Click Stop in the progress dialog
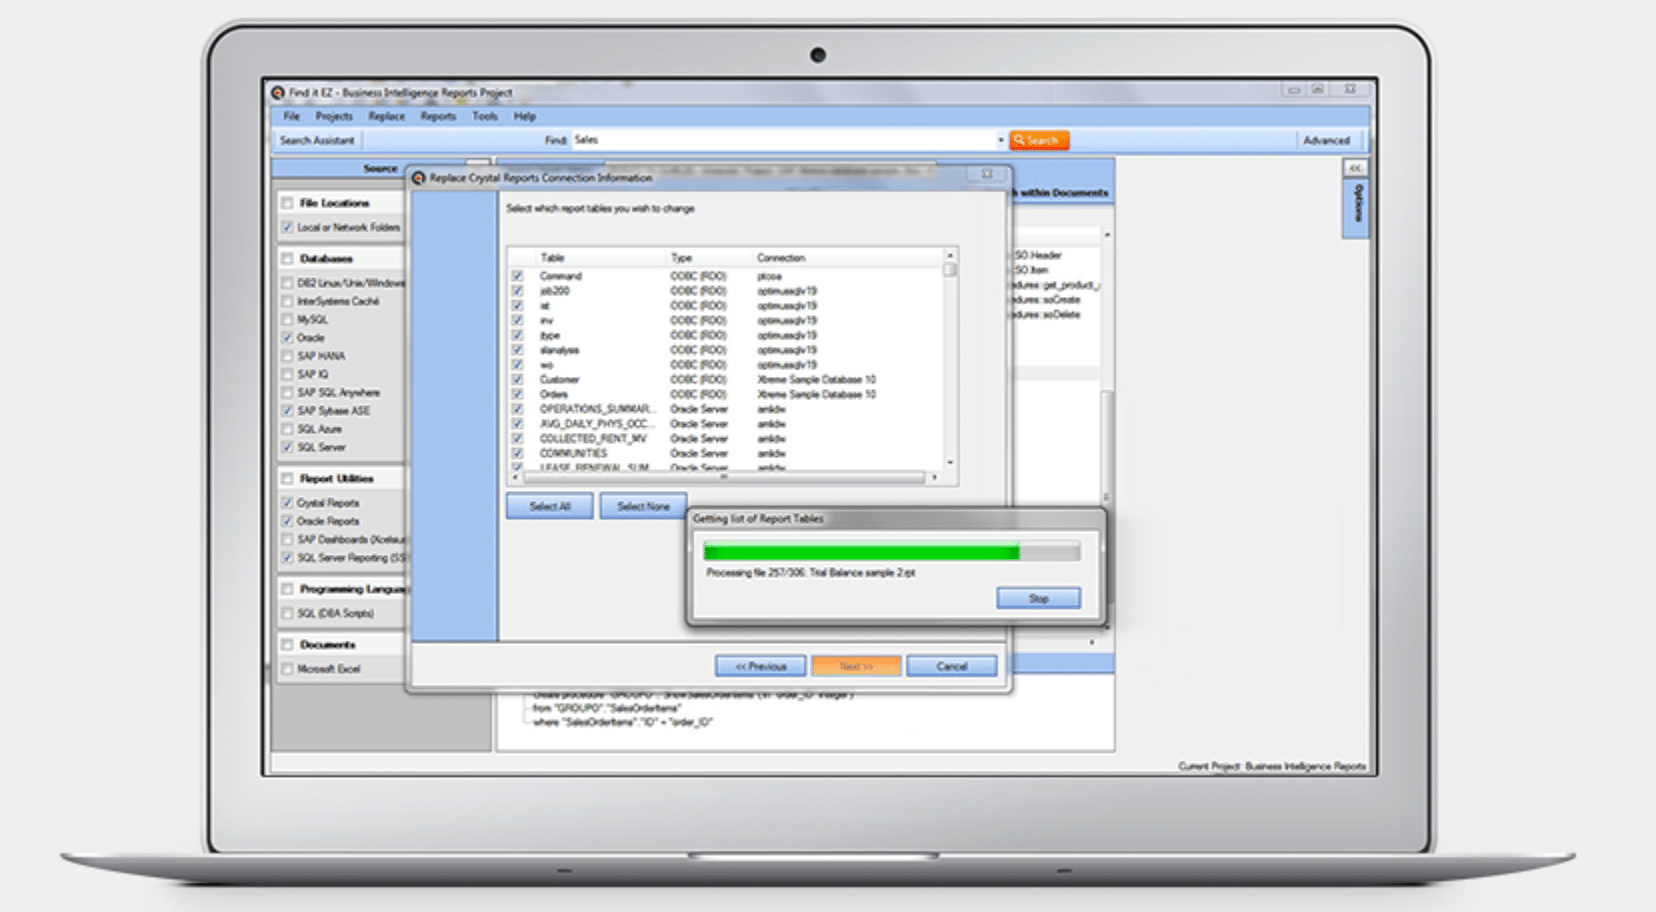Screen dimensions: 1656x912 [1038, 598]
